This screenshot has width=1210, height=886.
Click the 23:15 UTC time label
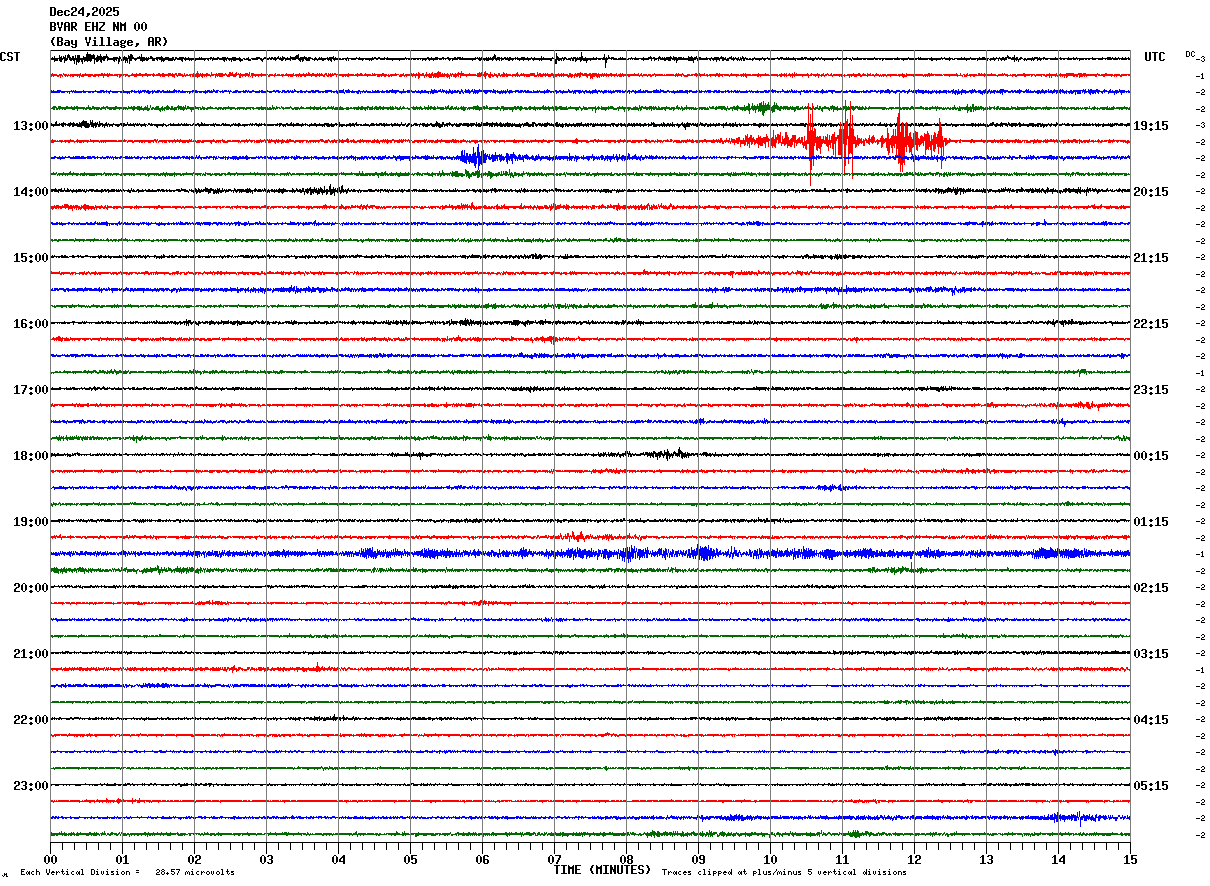click(x=1151, y=390)
